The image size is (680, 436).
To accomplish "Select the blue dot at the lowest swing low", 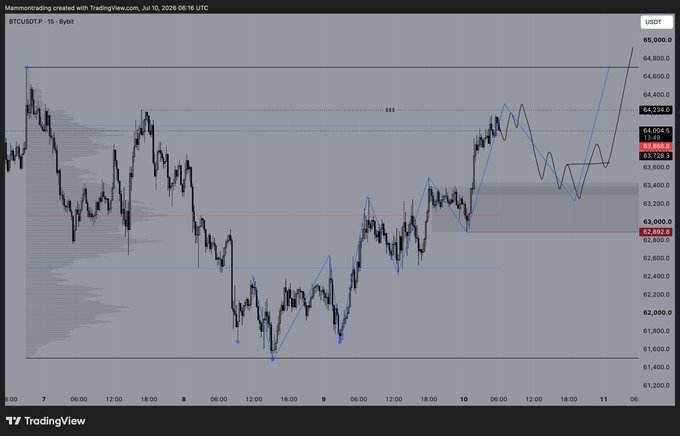I will click(x=272, y=359).
